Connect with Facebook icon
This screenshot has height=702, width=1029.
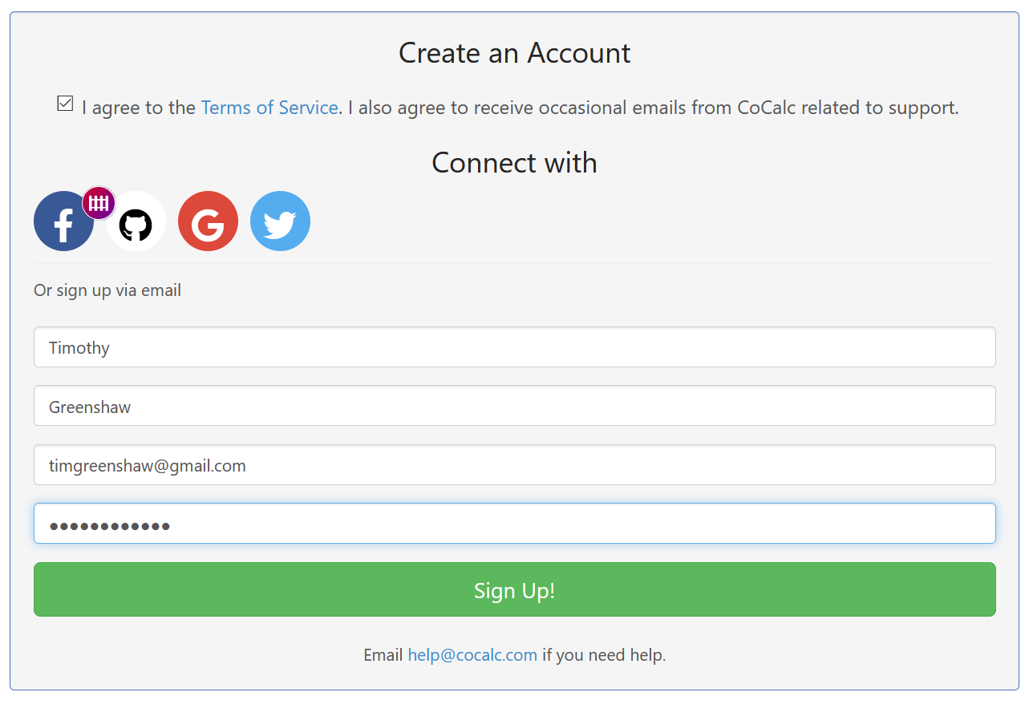tap(60, 223)
